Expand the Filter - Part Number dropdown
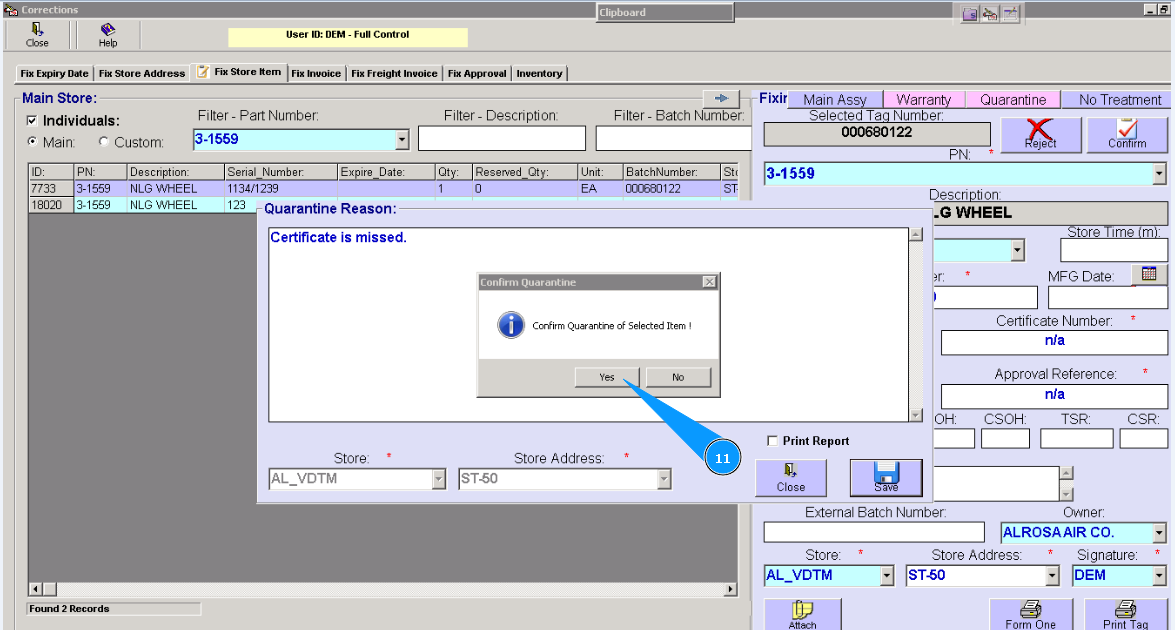This screenshot has height=633, width=1175. pyautogui.click(x=402, y=139)
